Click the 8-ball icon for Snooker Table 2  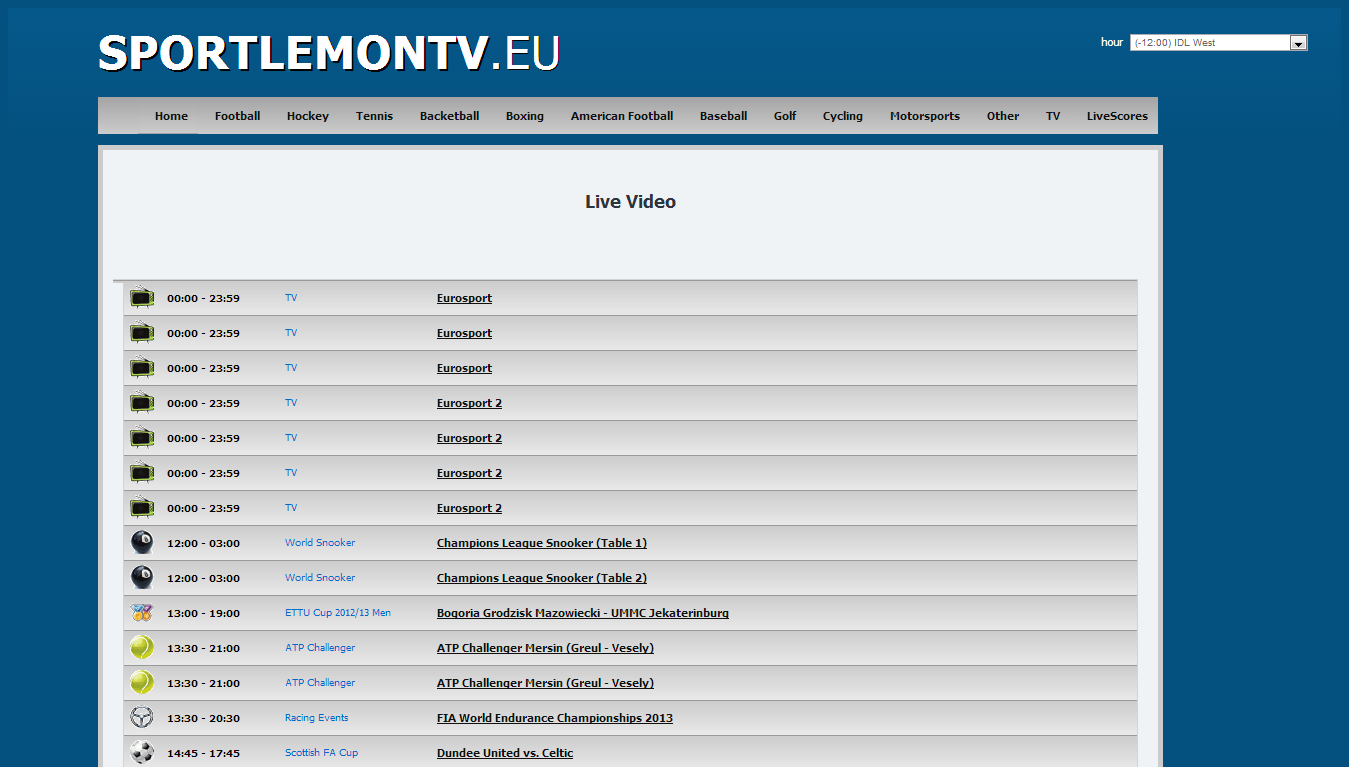[x=142, y=578]
